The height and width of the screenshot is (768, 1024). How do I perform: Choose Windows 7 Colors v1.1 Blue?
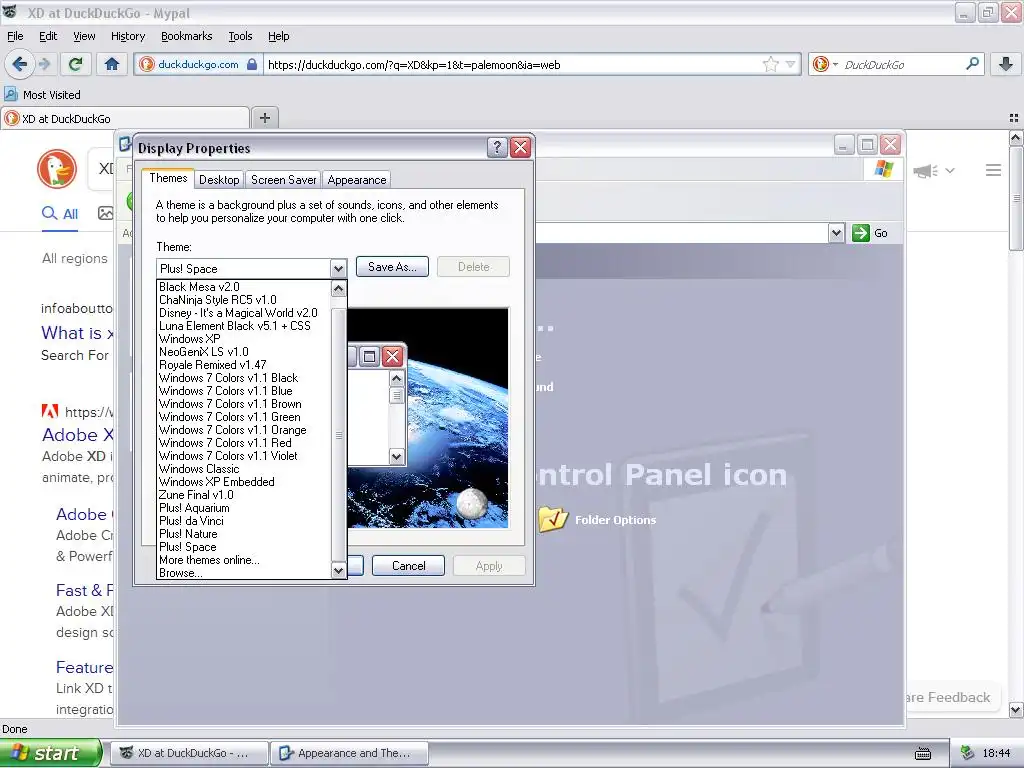(244, 391)
